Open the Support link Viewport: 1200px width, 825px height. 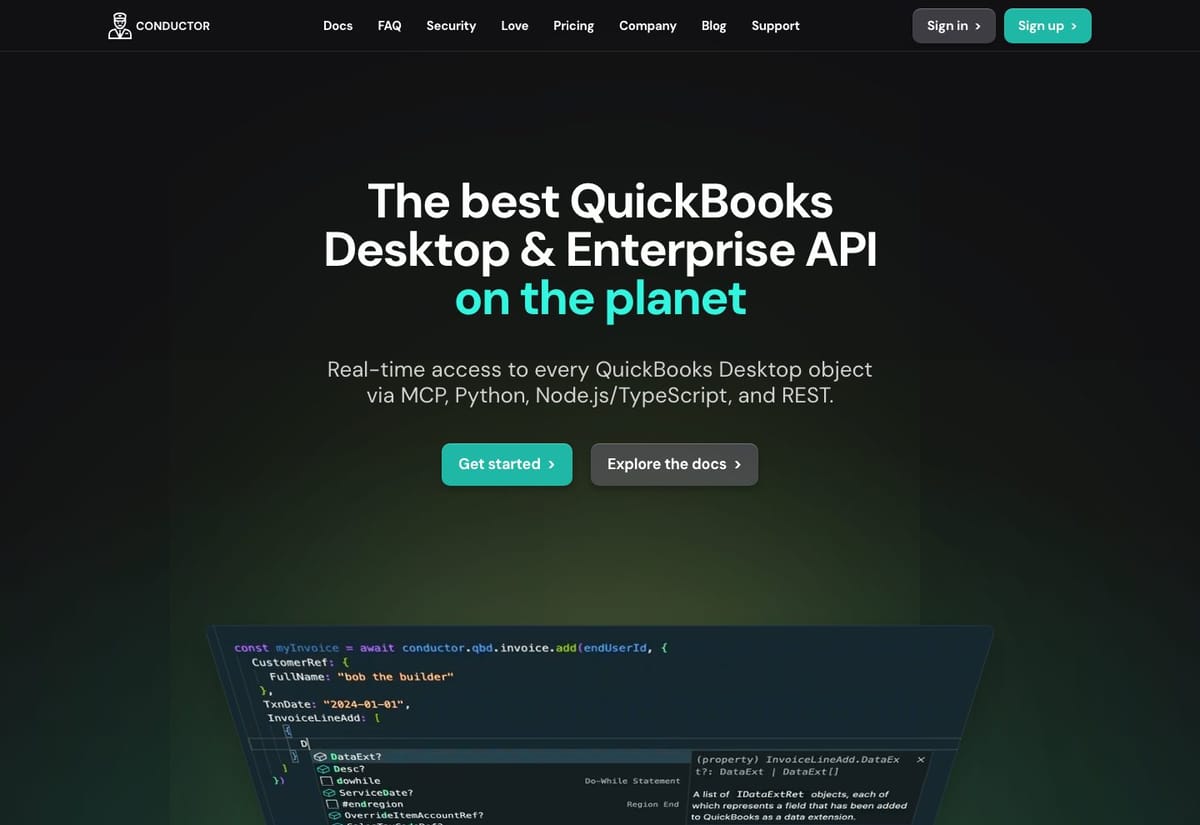pos(775,26)
